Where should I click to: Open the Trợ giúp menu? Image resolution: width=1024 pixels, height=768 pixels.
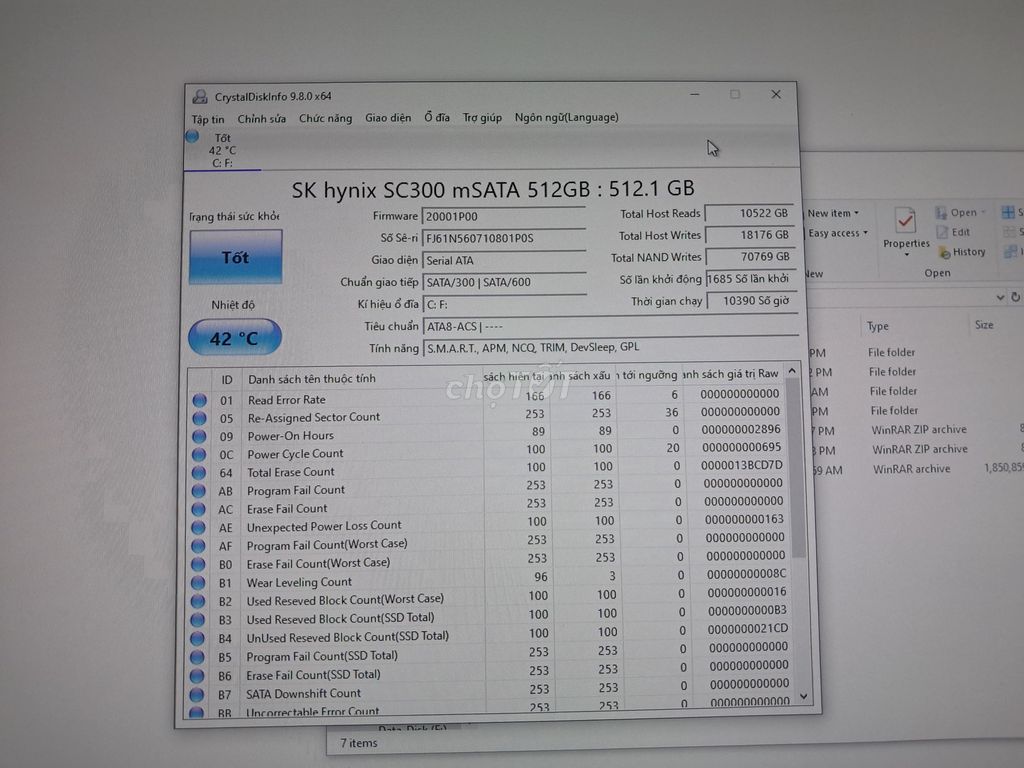[x=482, y=118]
